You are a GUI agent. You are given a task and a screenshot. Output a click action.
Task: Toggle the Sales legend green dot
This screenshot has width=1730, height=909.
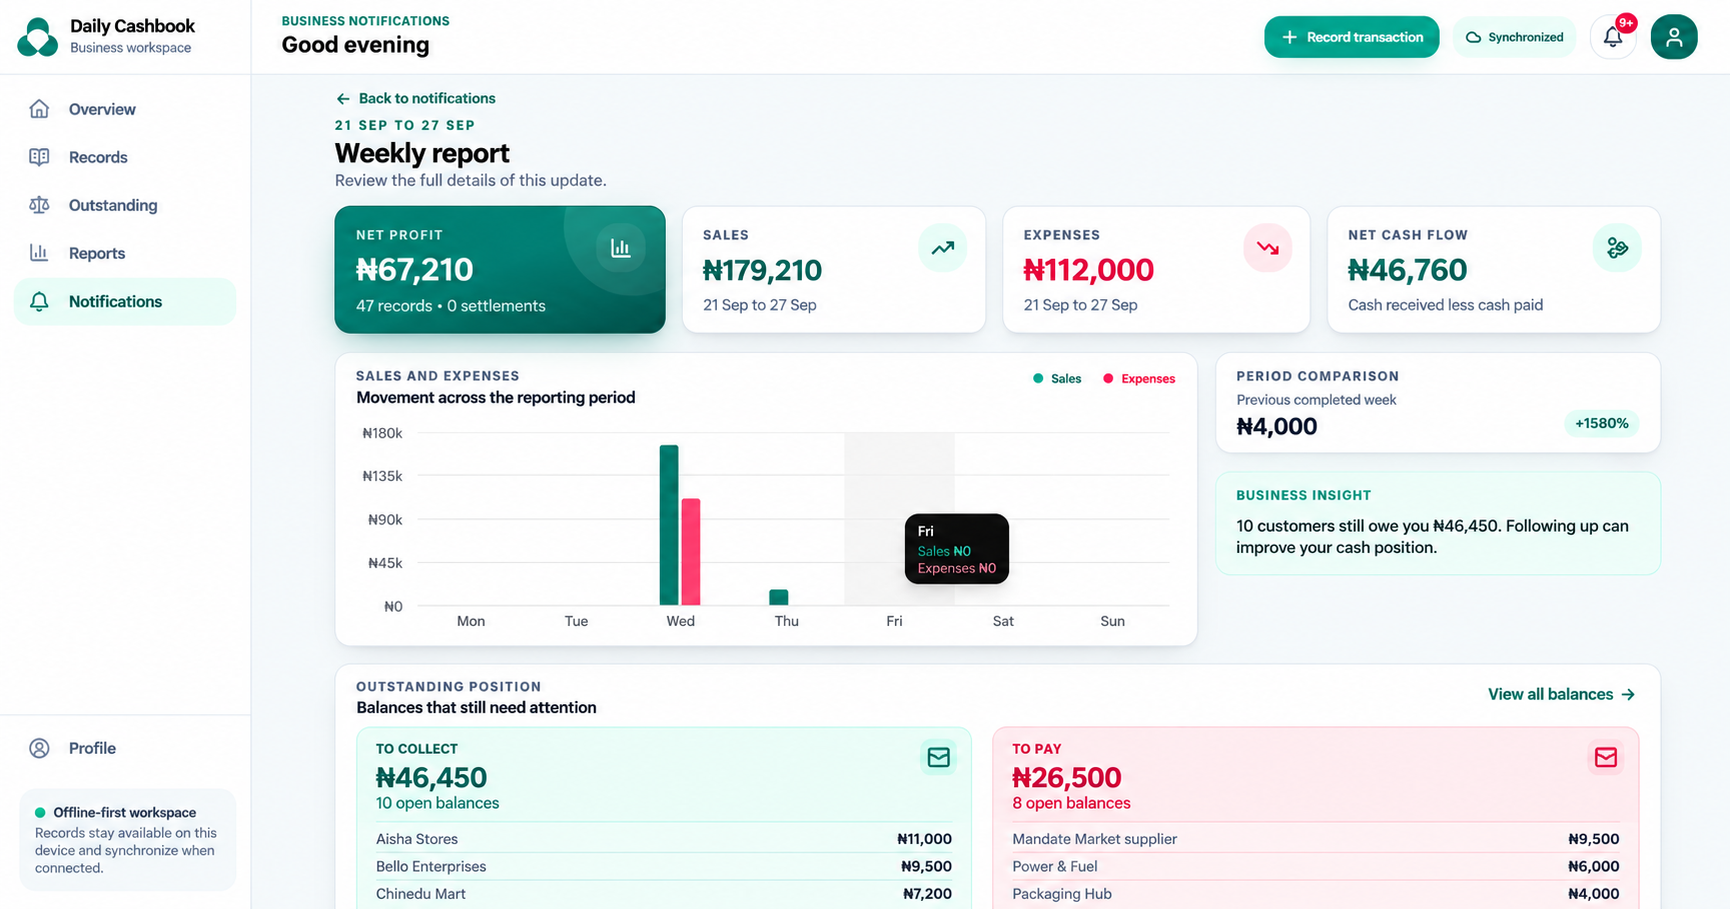(x=1038, y=379)
